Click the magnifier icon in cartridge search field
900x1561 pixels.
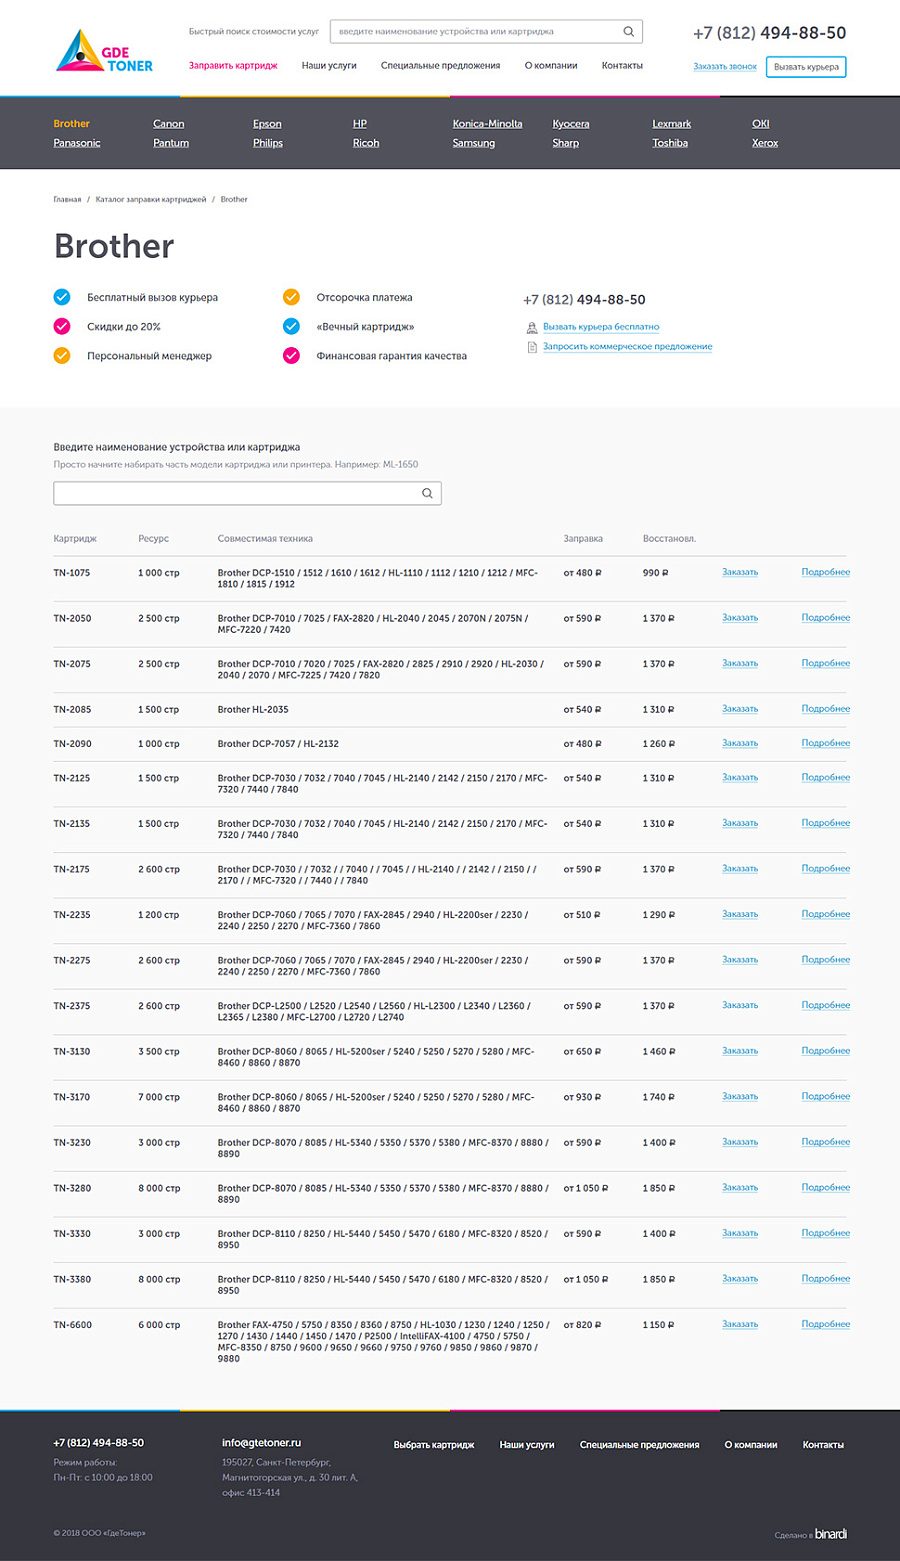point(427,493)
